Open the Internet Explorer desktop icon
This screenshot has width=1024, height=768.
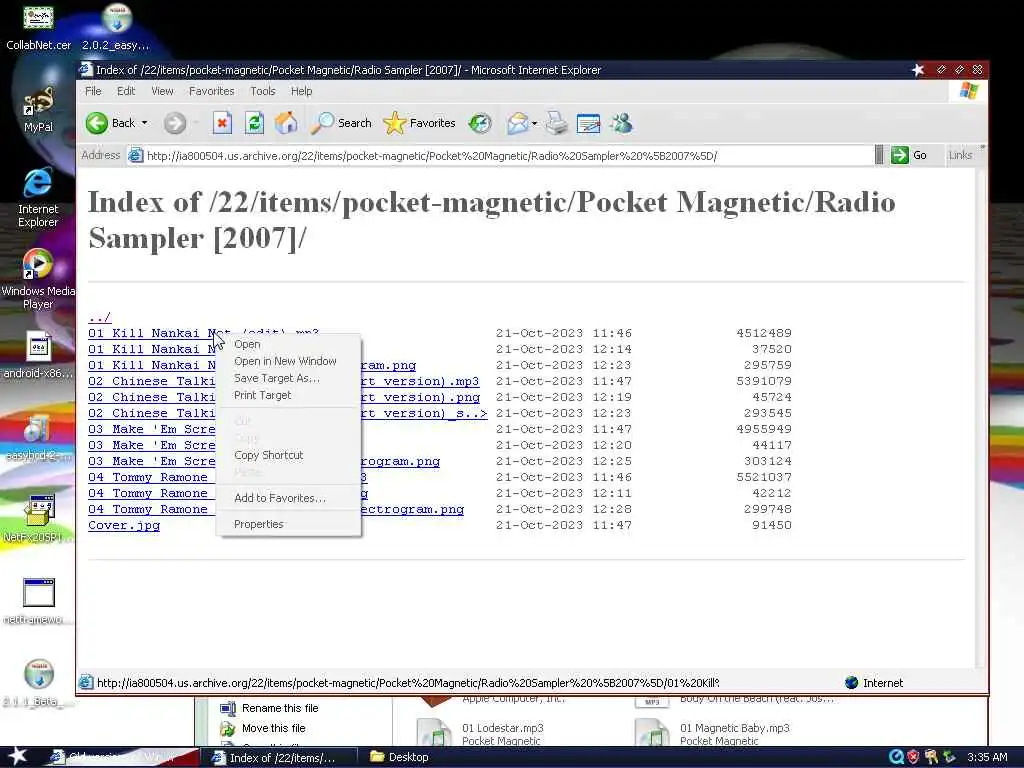point(38,197)
